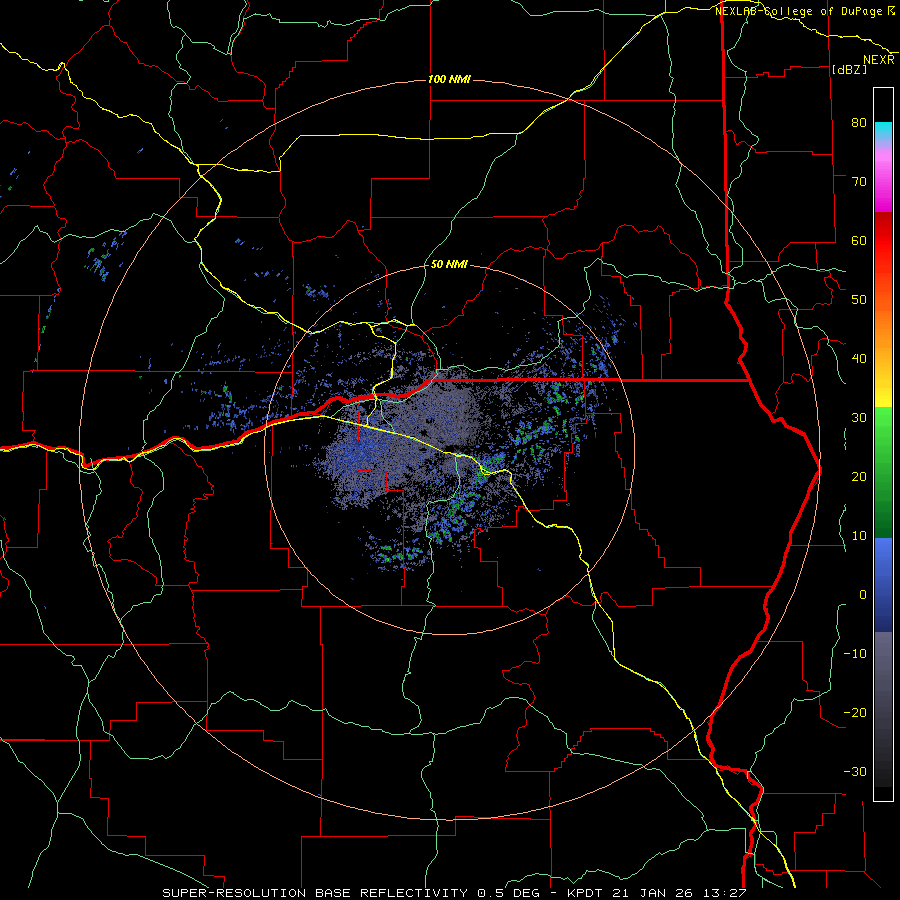Click the 'SUPER-RESOLUTION BASE REFLECTIVITY 0.5 DEG' caption
The width and height of the screenshot is (900, 900).
[351, 893]
